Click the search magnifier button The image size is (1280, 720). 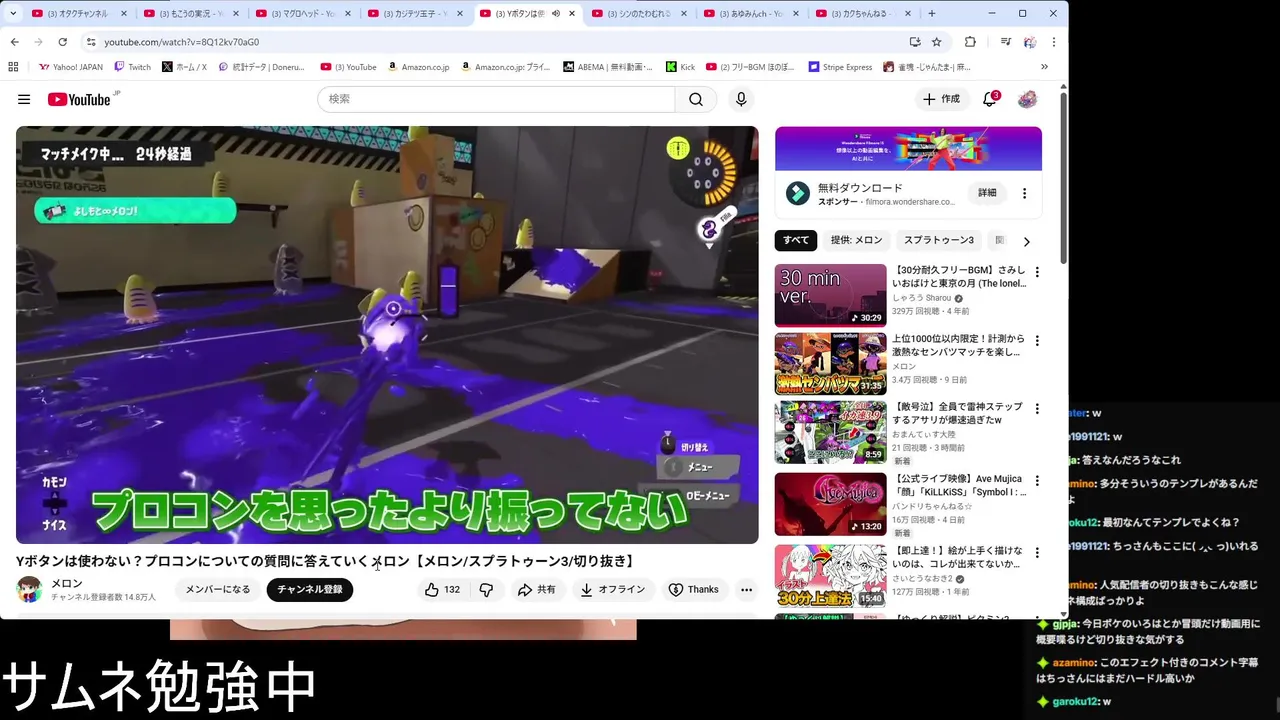click(x=696, y=99)
